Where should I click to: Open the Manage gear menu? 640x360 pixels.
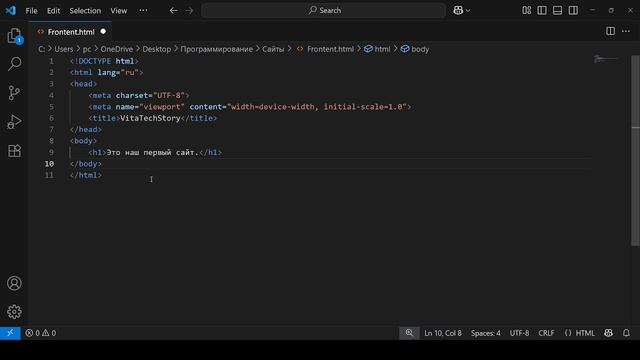click(14, 311)
